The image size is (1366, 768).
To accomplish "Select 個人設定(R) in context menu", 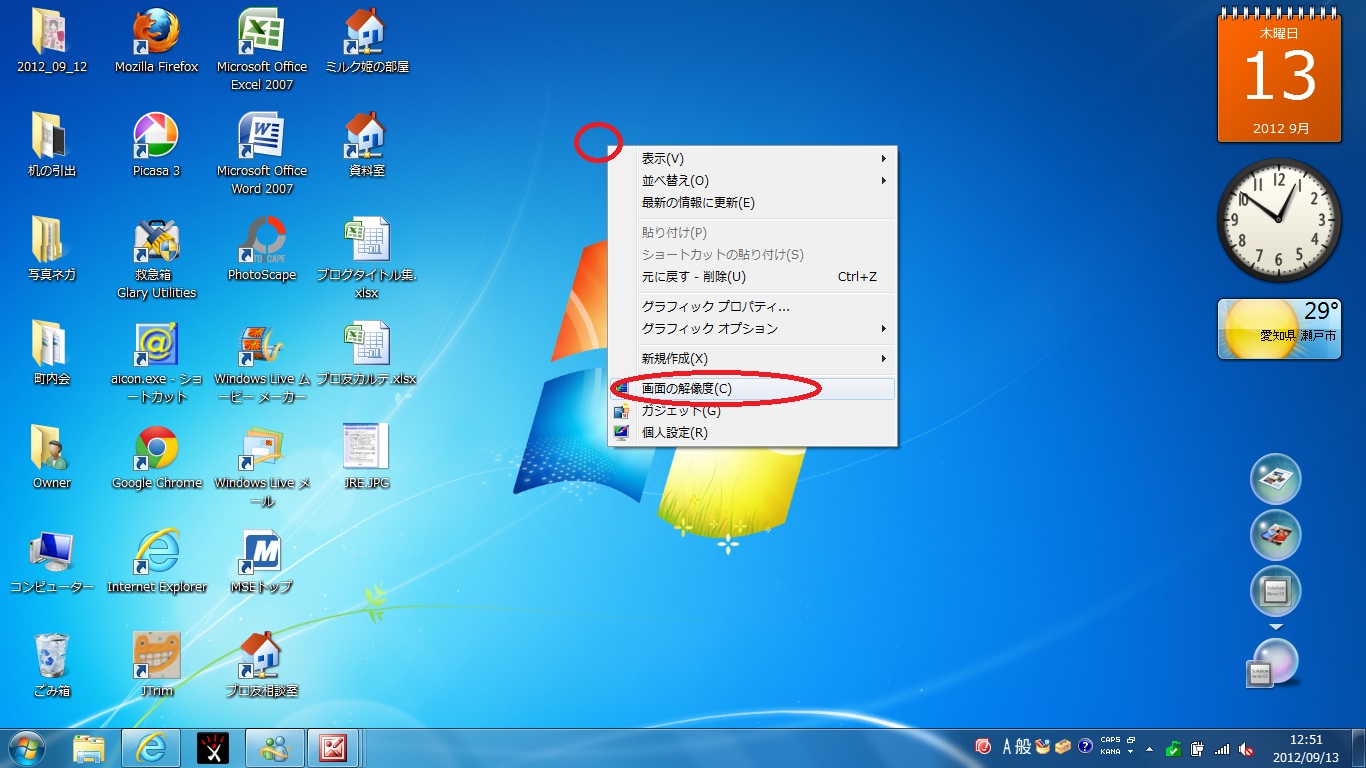I will [x=753, y=433].
